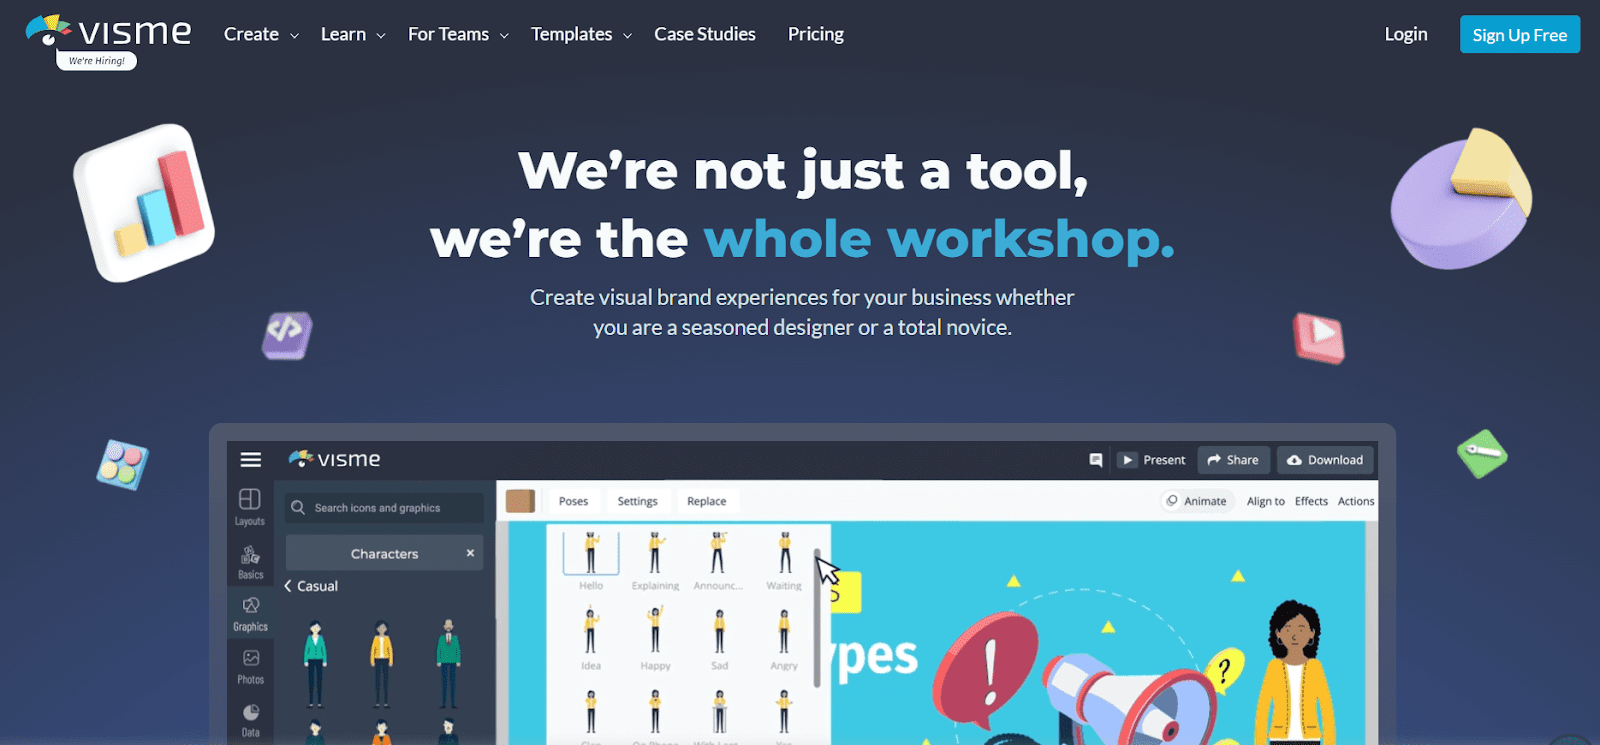Open the Data panel in the sidebar
1600x745 pixels.
pyautogui.click(x=250, y=719)
